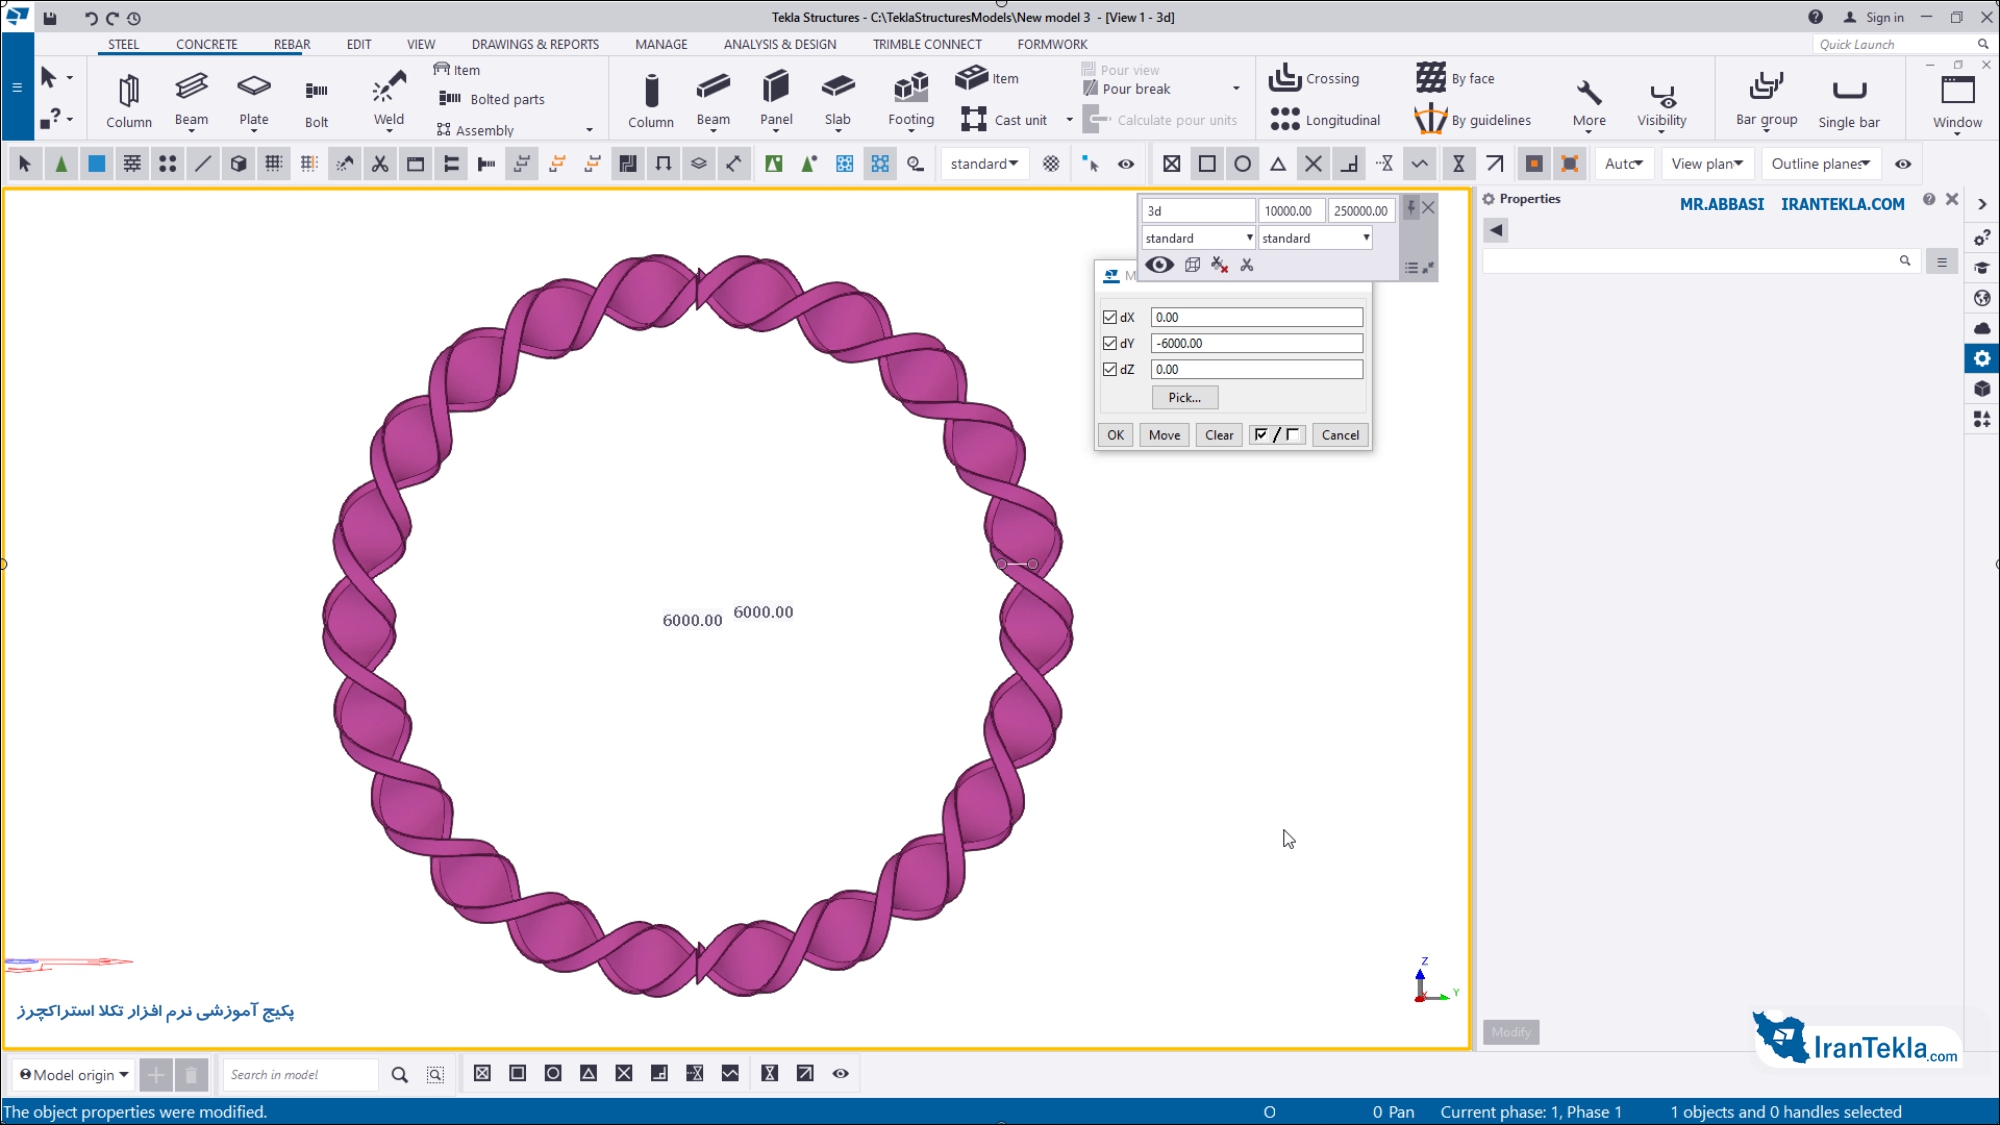Choose rebar By face tool
The height and width of the screenshot is (1125, 2000).
(1455, 78)
